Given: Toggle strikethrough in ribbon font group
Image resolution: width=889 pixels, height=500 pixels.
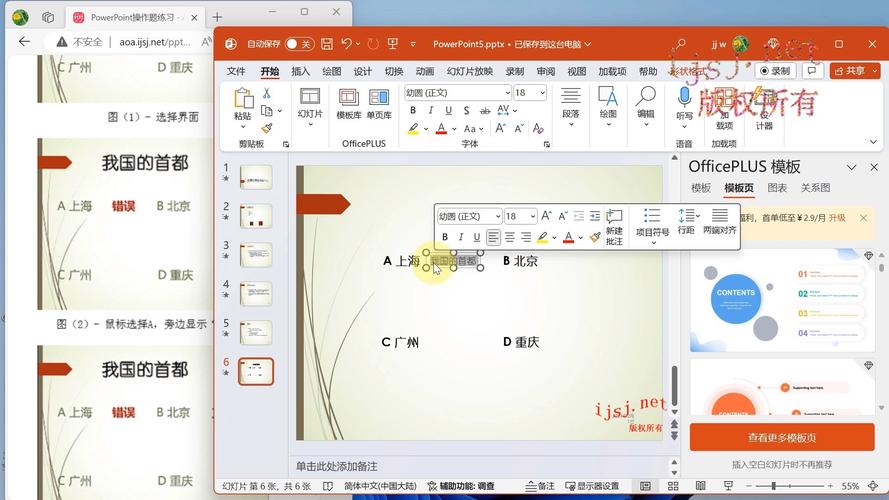Looking at the screenshot, I should pos(485,111).
